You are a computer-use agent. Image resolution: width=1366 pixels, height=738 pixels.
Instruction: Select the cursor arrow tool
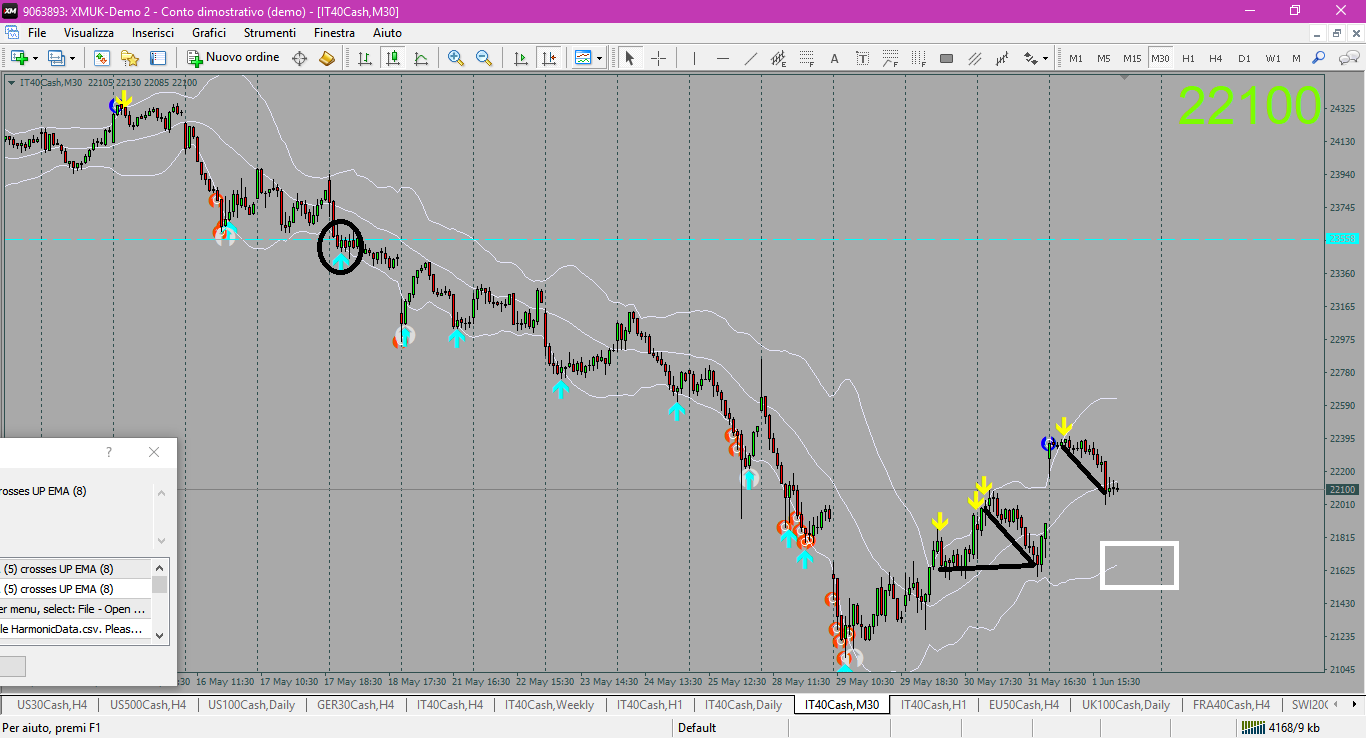[x=630, y=58]
